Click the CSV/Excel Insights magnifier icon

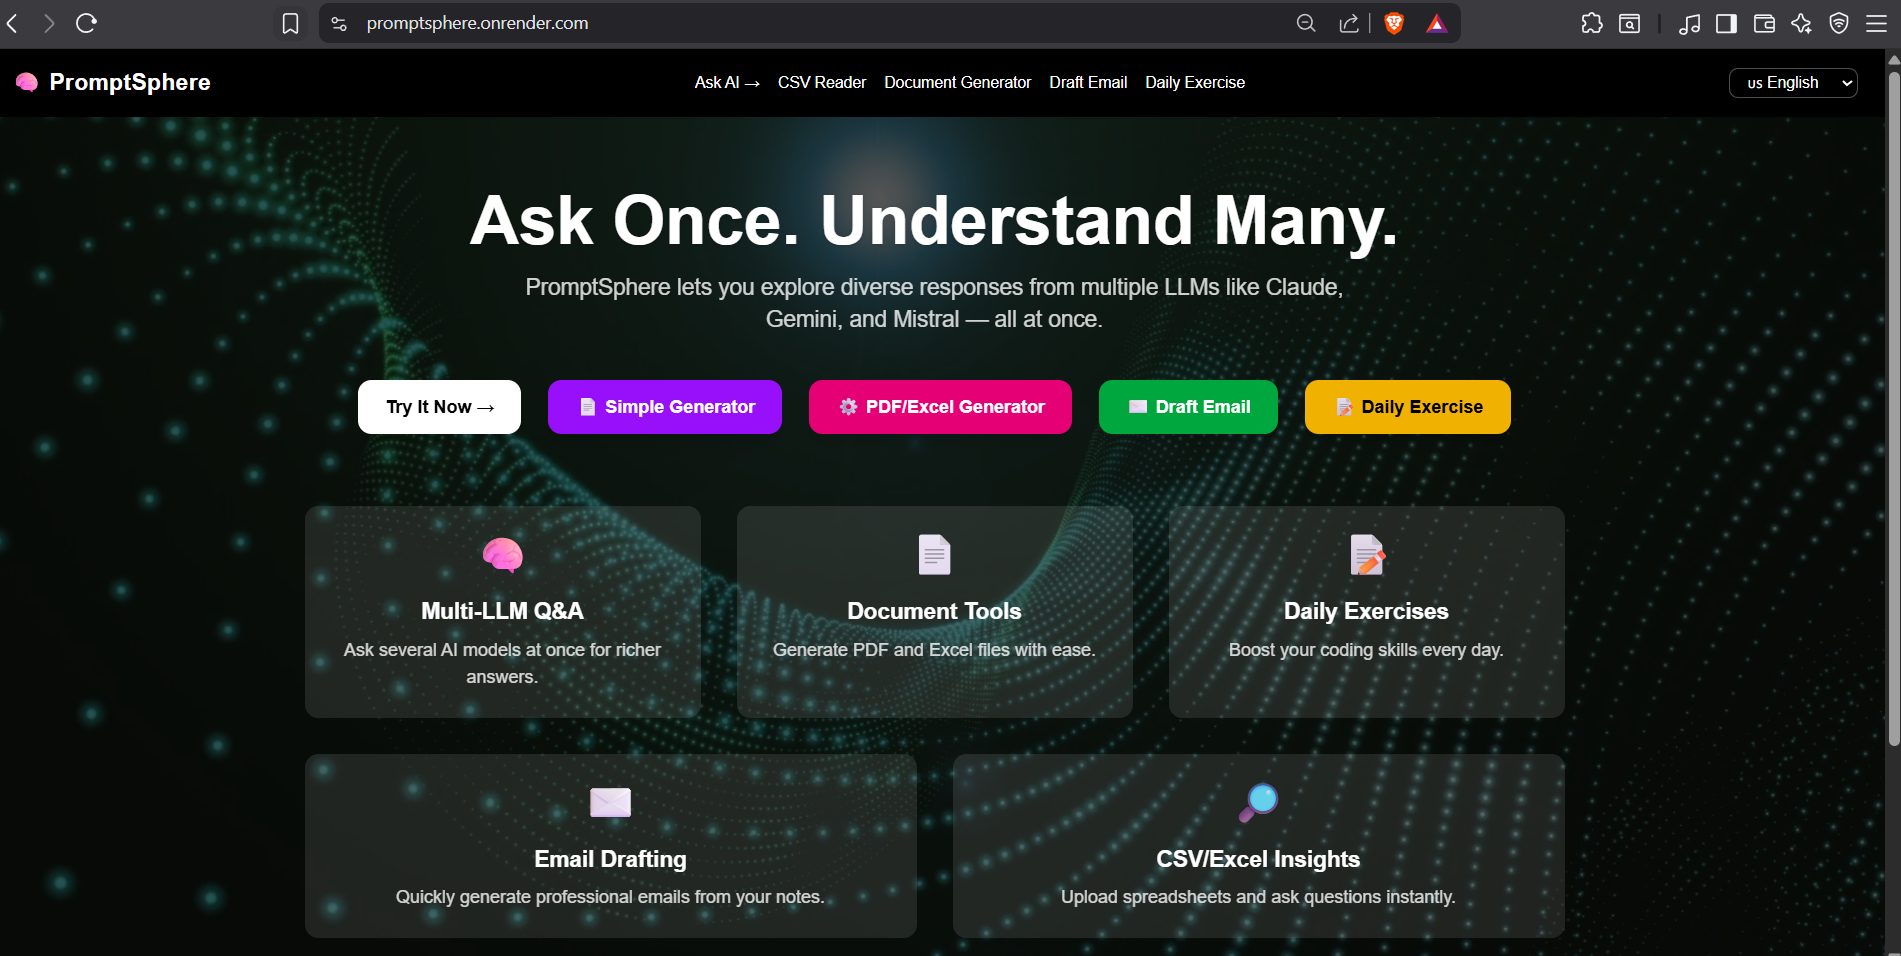pyautogui.click(x=1258, y=800)
